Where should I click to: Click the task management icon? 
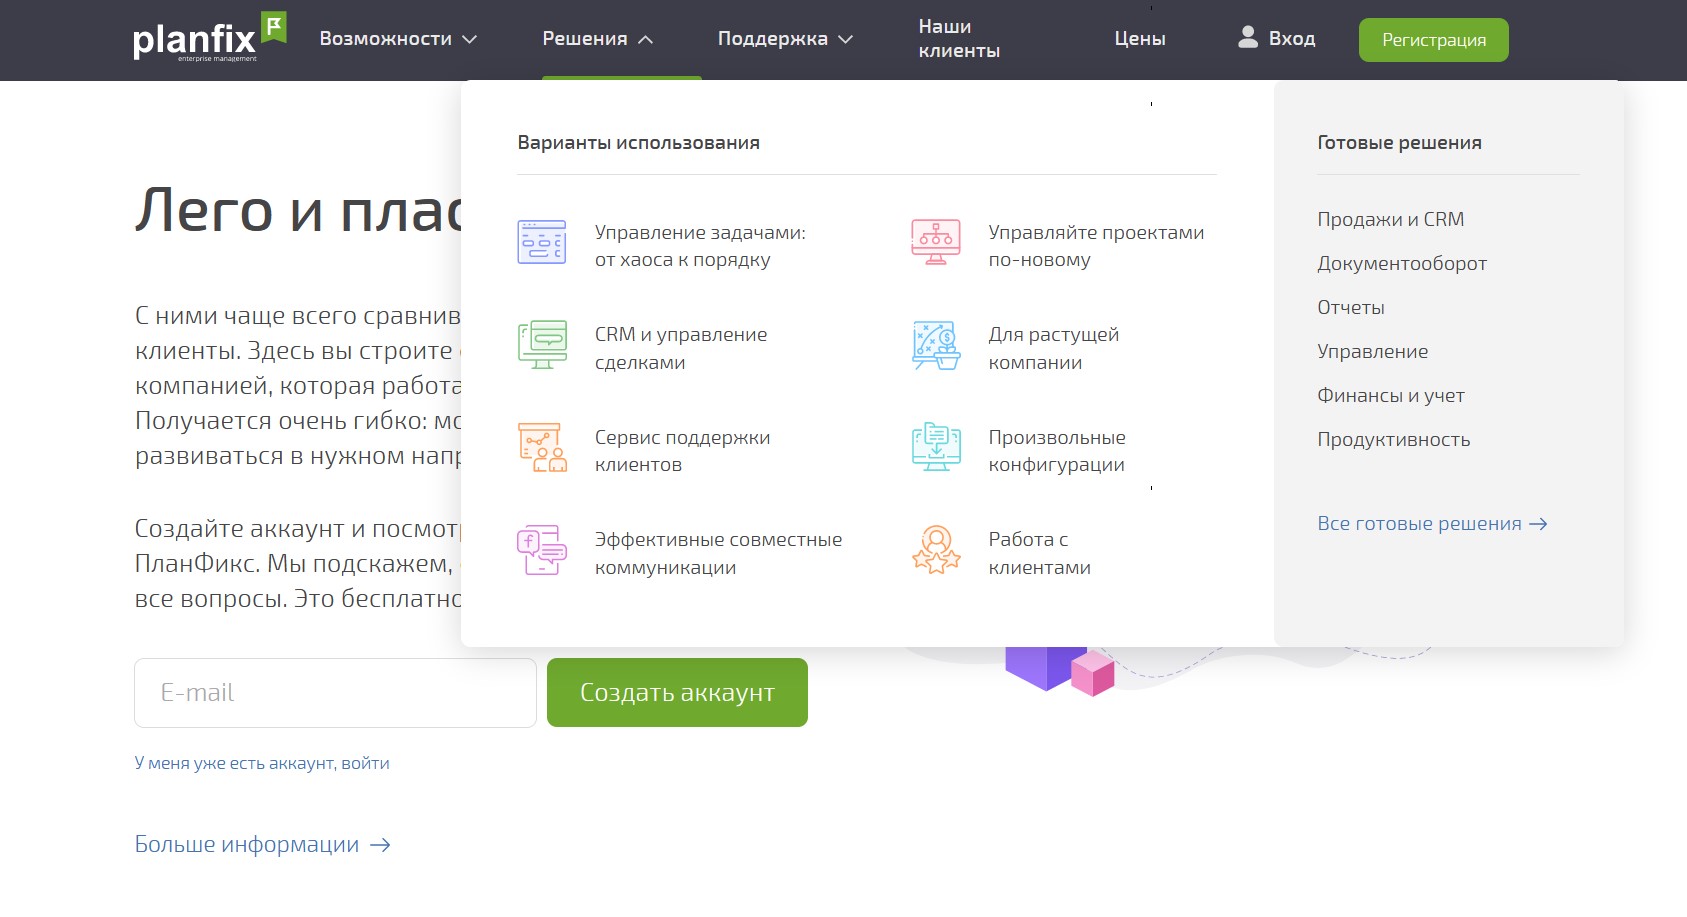[542, 243]
